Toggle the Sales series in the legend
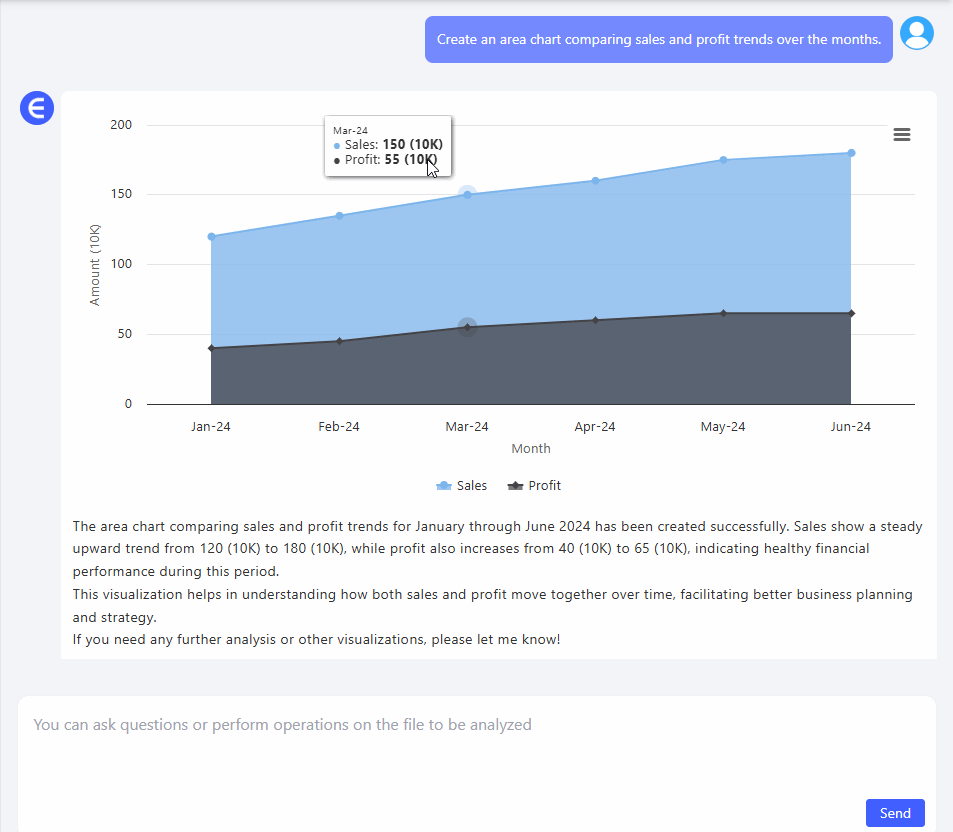The image size is (953, 832). 462,486
